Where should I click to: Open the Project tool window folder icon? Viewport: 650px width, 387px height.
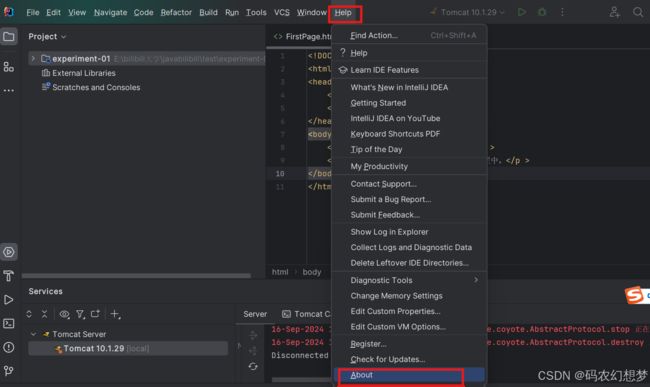(x=9, y=37)
